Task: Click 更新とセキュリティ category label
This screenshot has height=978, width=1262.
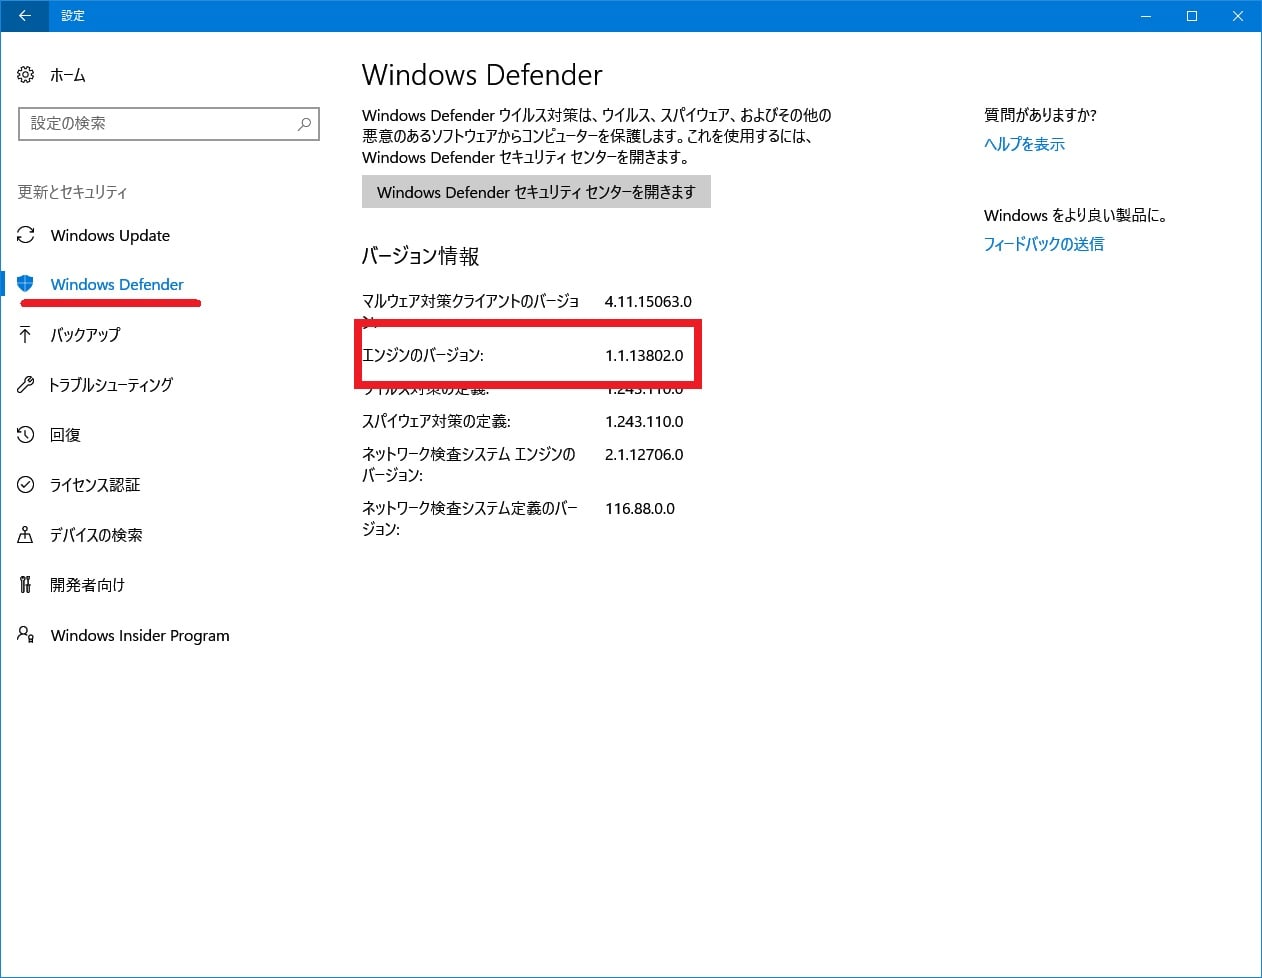Action: (73, 192)
